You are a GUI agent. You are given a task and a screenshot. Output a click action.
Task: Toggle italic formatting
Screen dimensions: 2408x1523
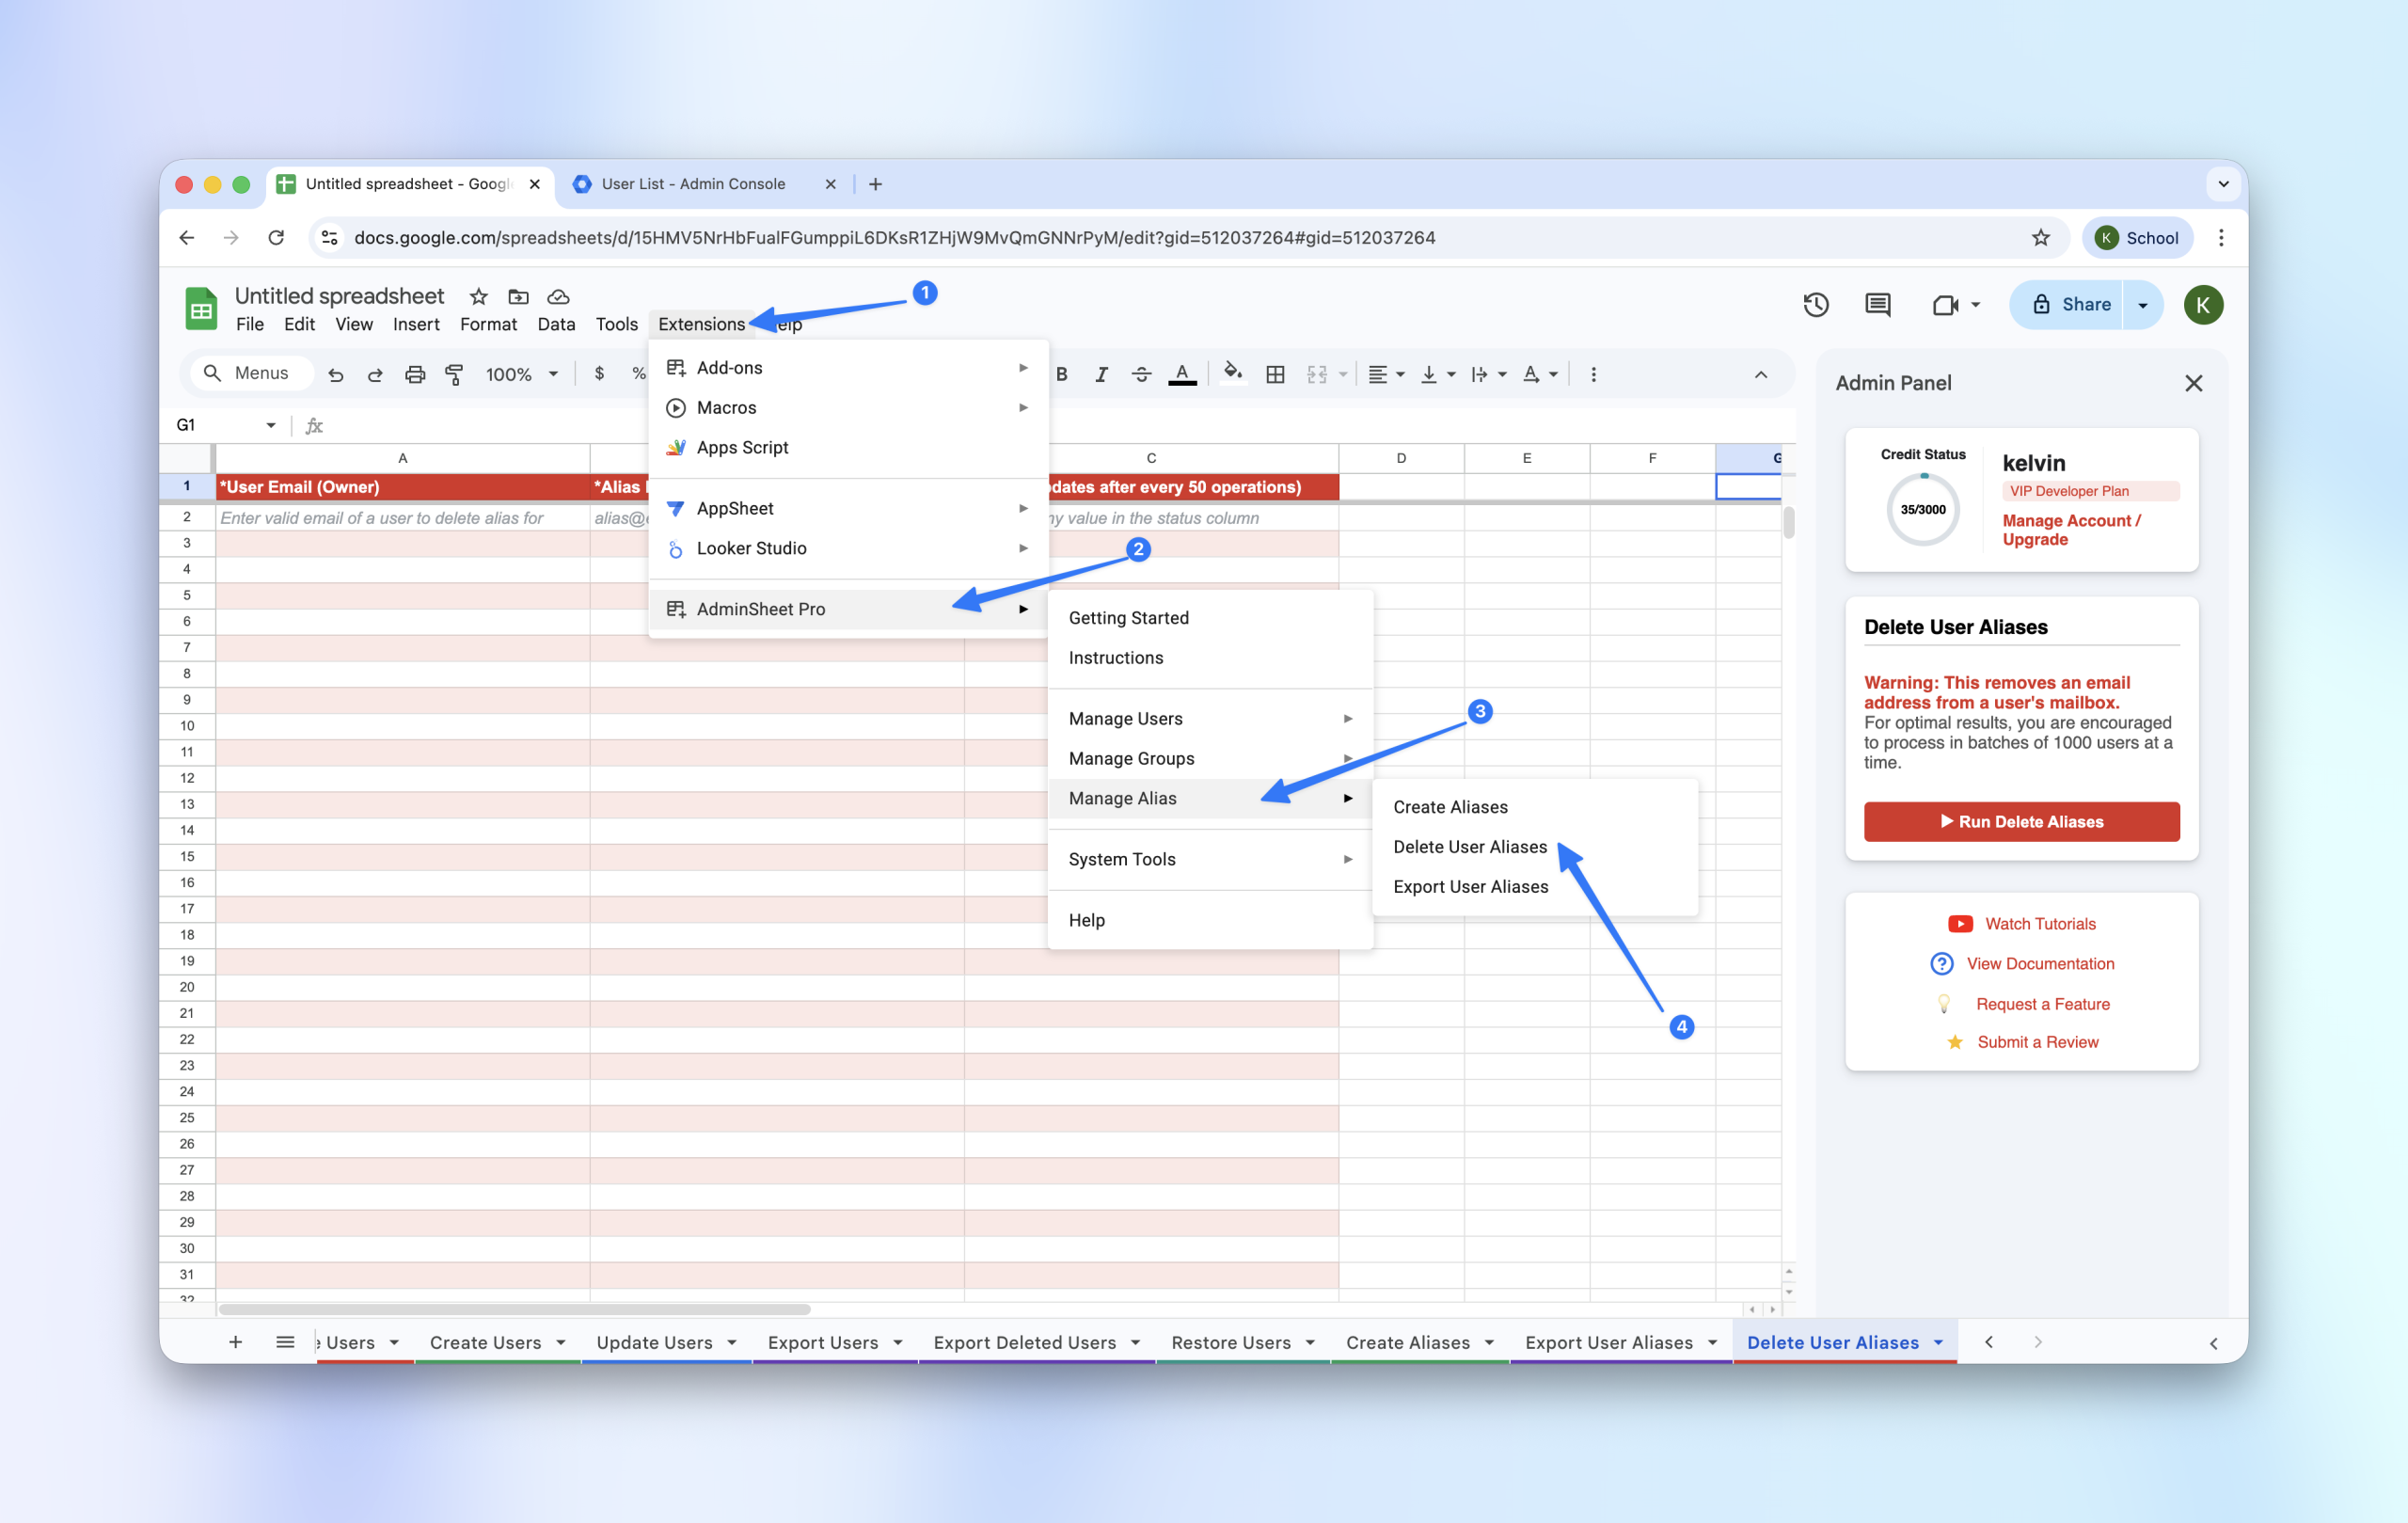point(1101,374)
